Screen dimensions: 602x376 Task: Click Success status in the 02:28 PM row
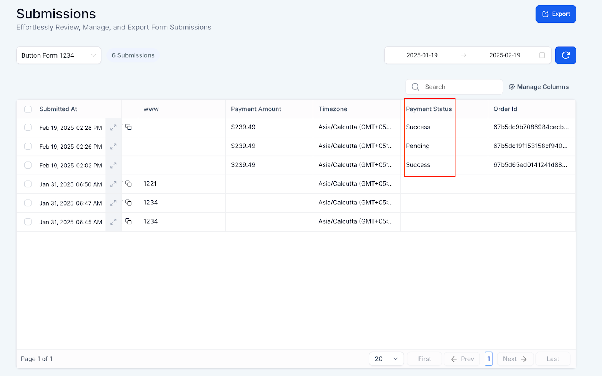pos(418,127)
